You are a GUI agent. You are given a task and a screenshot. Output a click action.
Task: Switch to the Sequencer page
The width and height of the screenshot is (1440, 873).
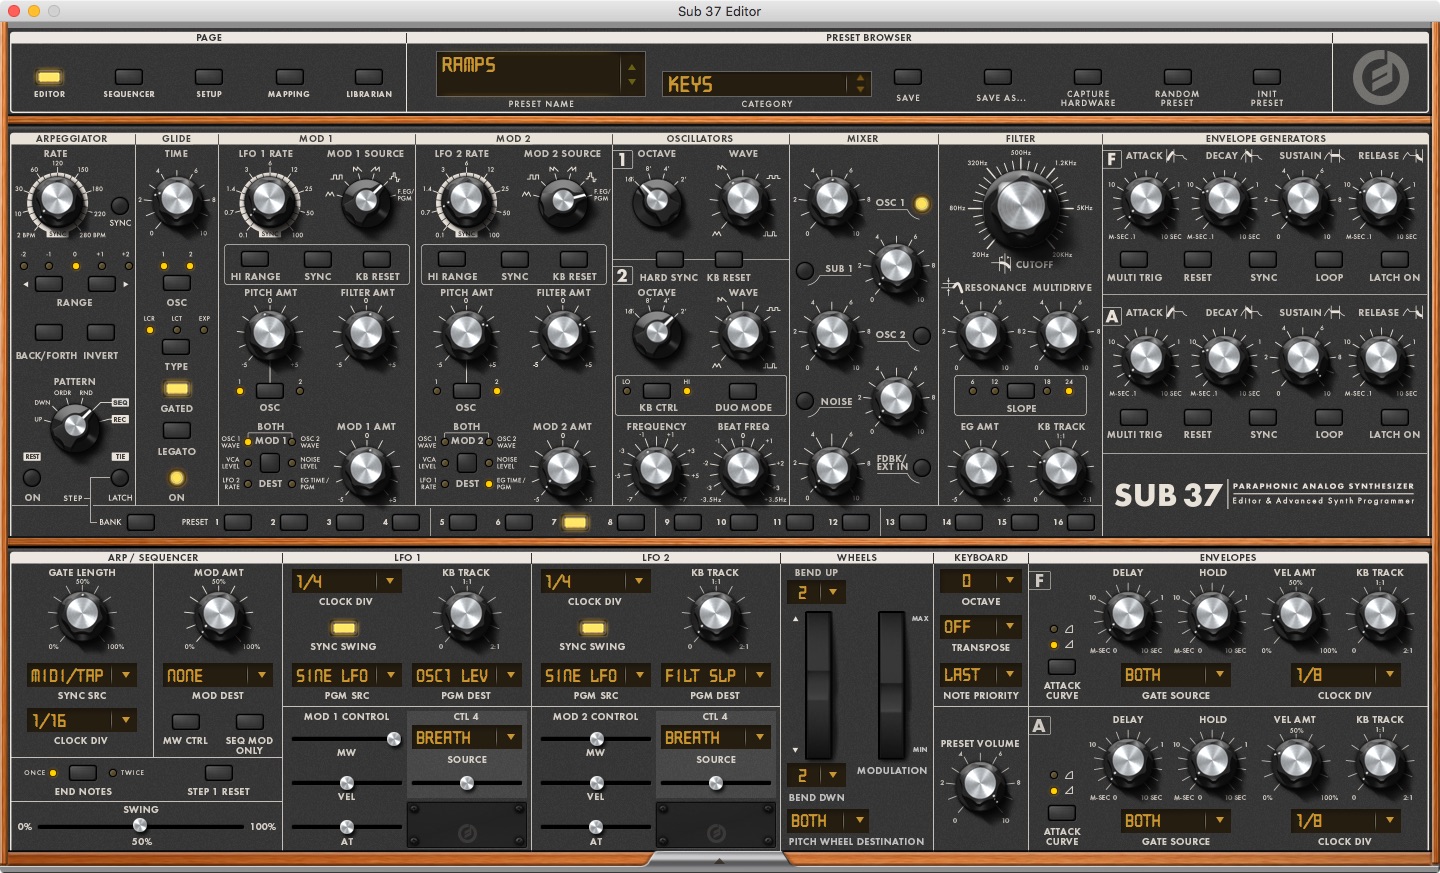(x=128, y=77)
